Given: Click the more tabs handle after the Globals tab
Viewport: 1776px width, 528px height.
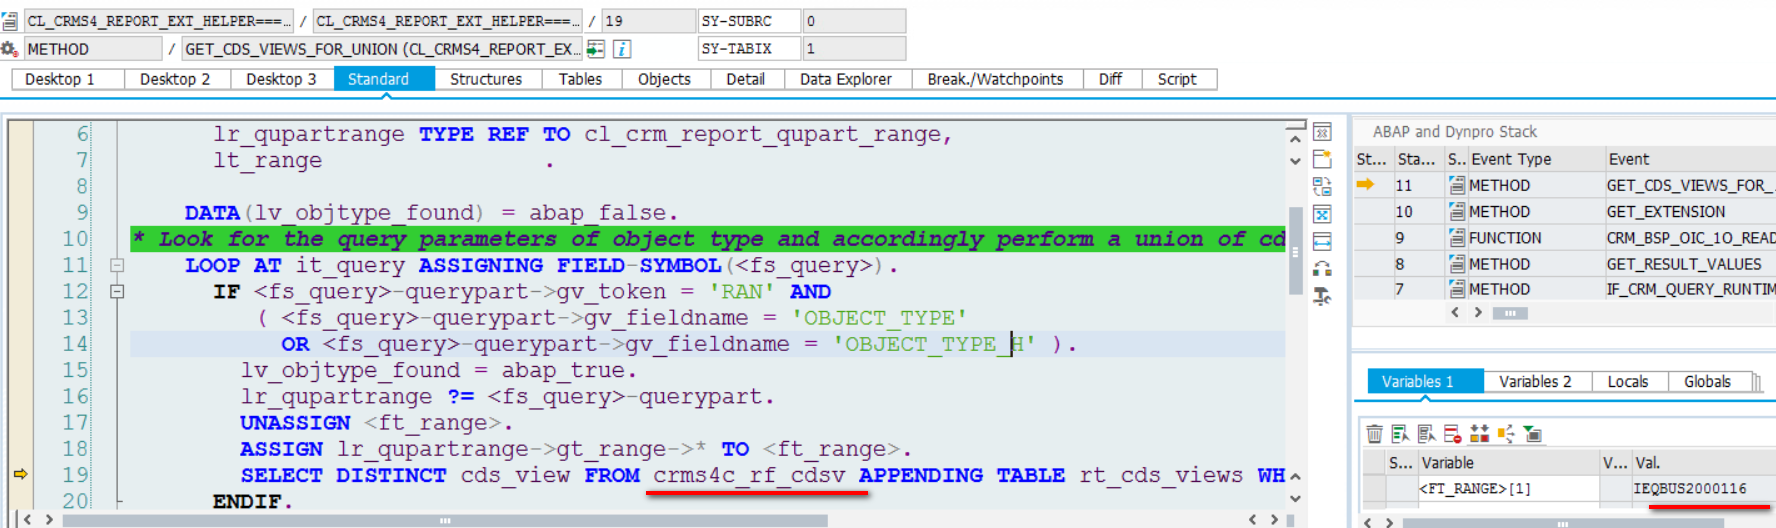Looking at the screenshot, I should [1756, 382].
